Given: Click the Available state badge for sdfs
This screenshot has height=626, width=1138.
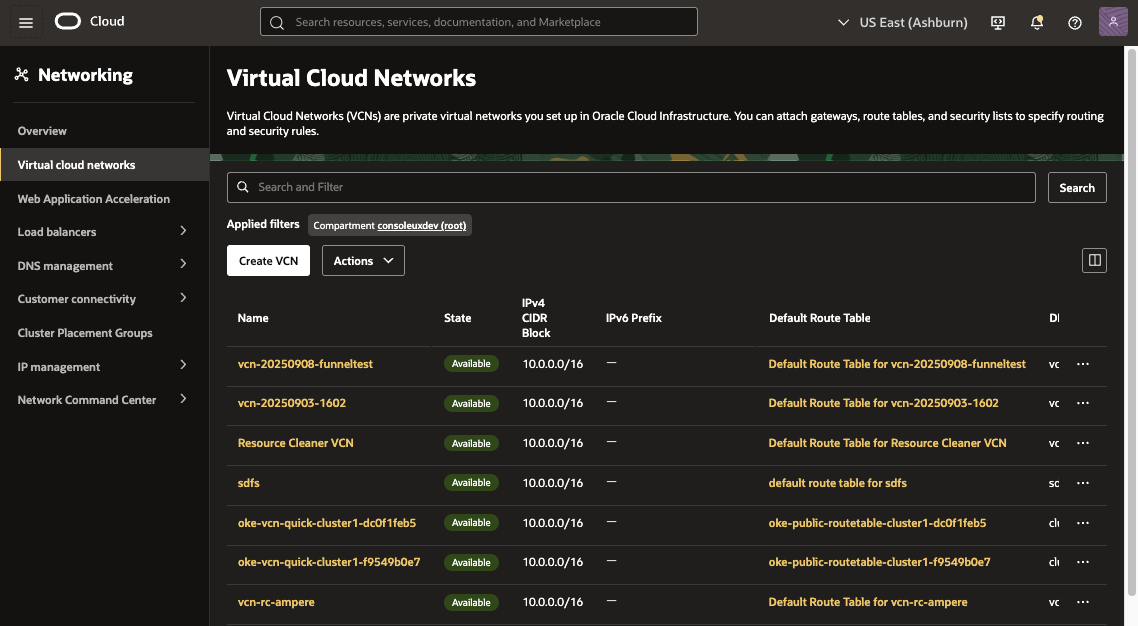Looking at the screenshot, I should tap(471, 482).
